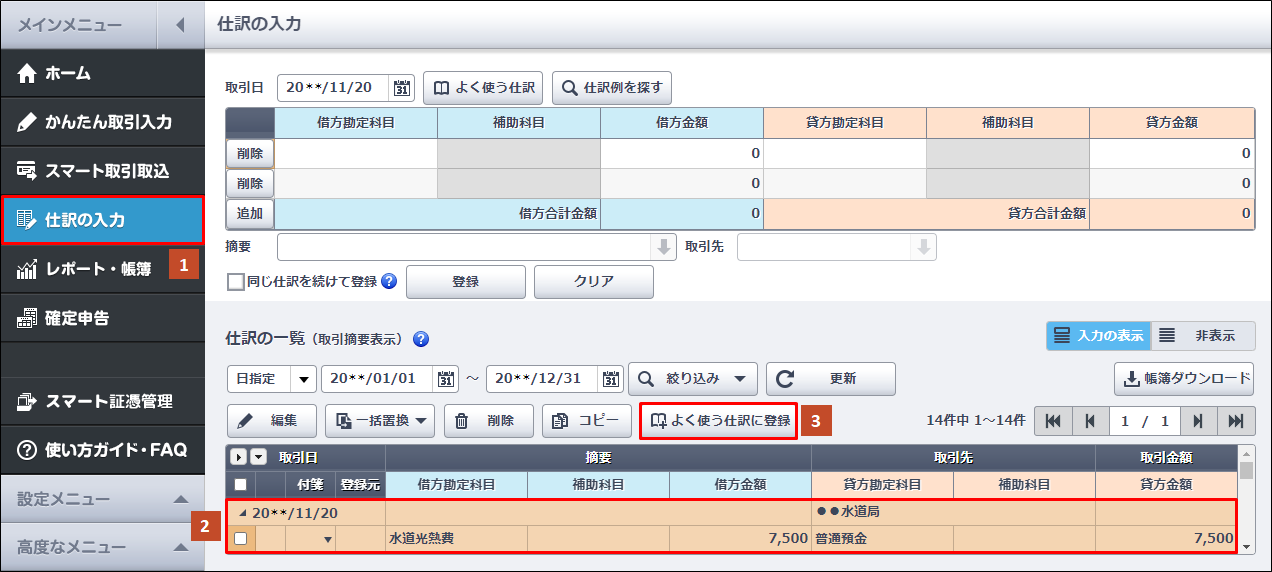
Task: Click the first row 貸方勘定科目 cell
Action: click(845, 153)
